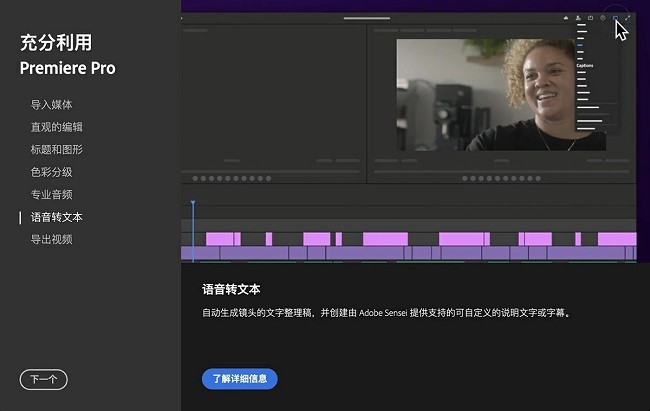Click the fullscreen expand icon in preview header
The width and height of the screenshot is (650, 411).
628,18
